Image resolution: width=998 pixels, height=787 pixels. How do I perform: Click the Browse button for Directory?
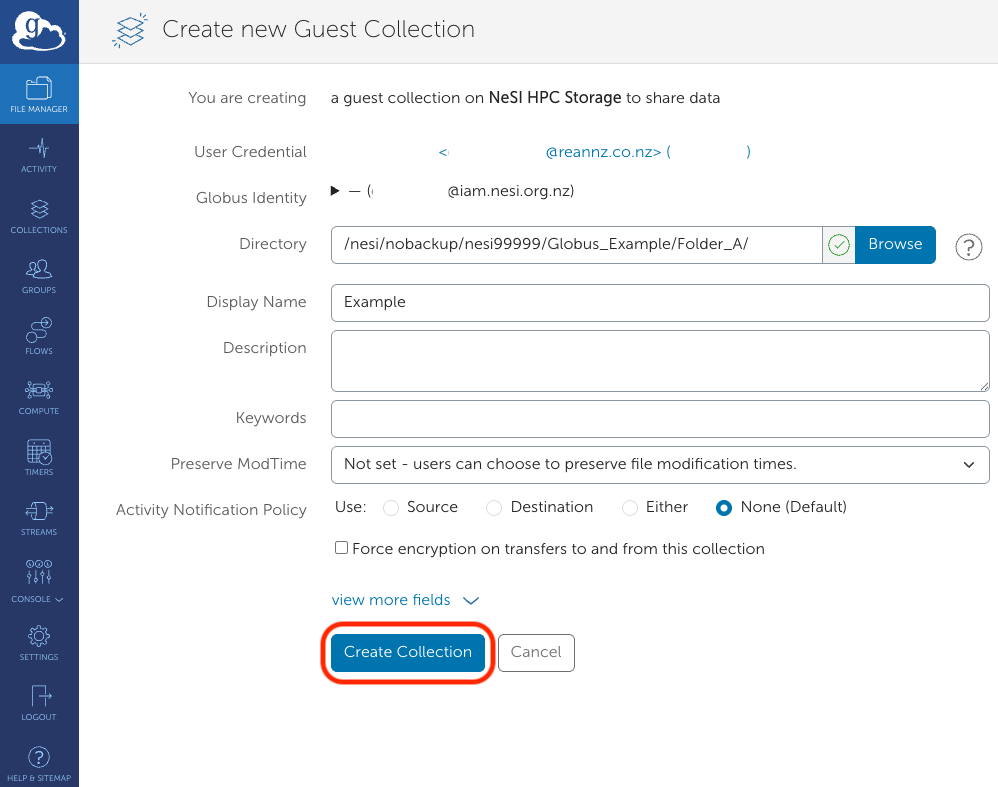click(x=894, y=244)
